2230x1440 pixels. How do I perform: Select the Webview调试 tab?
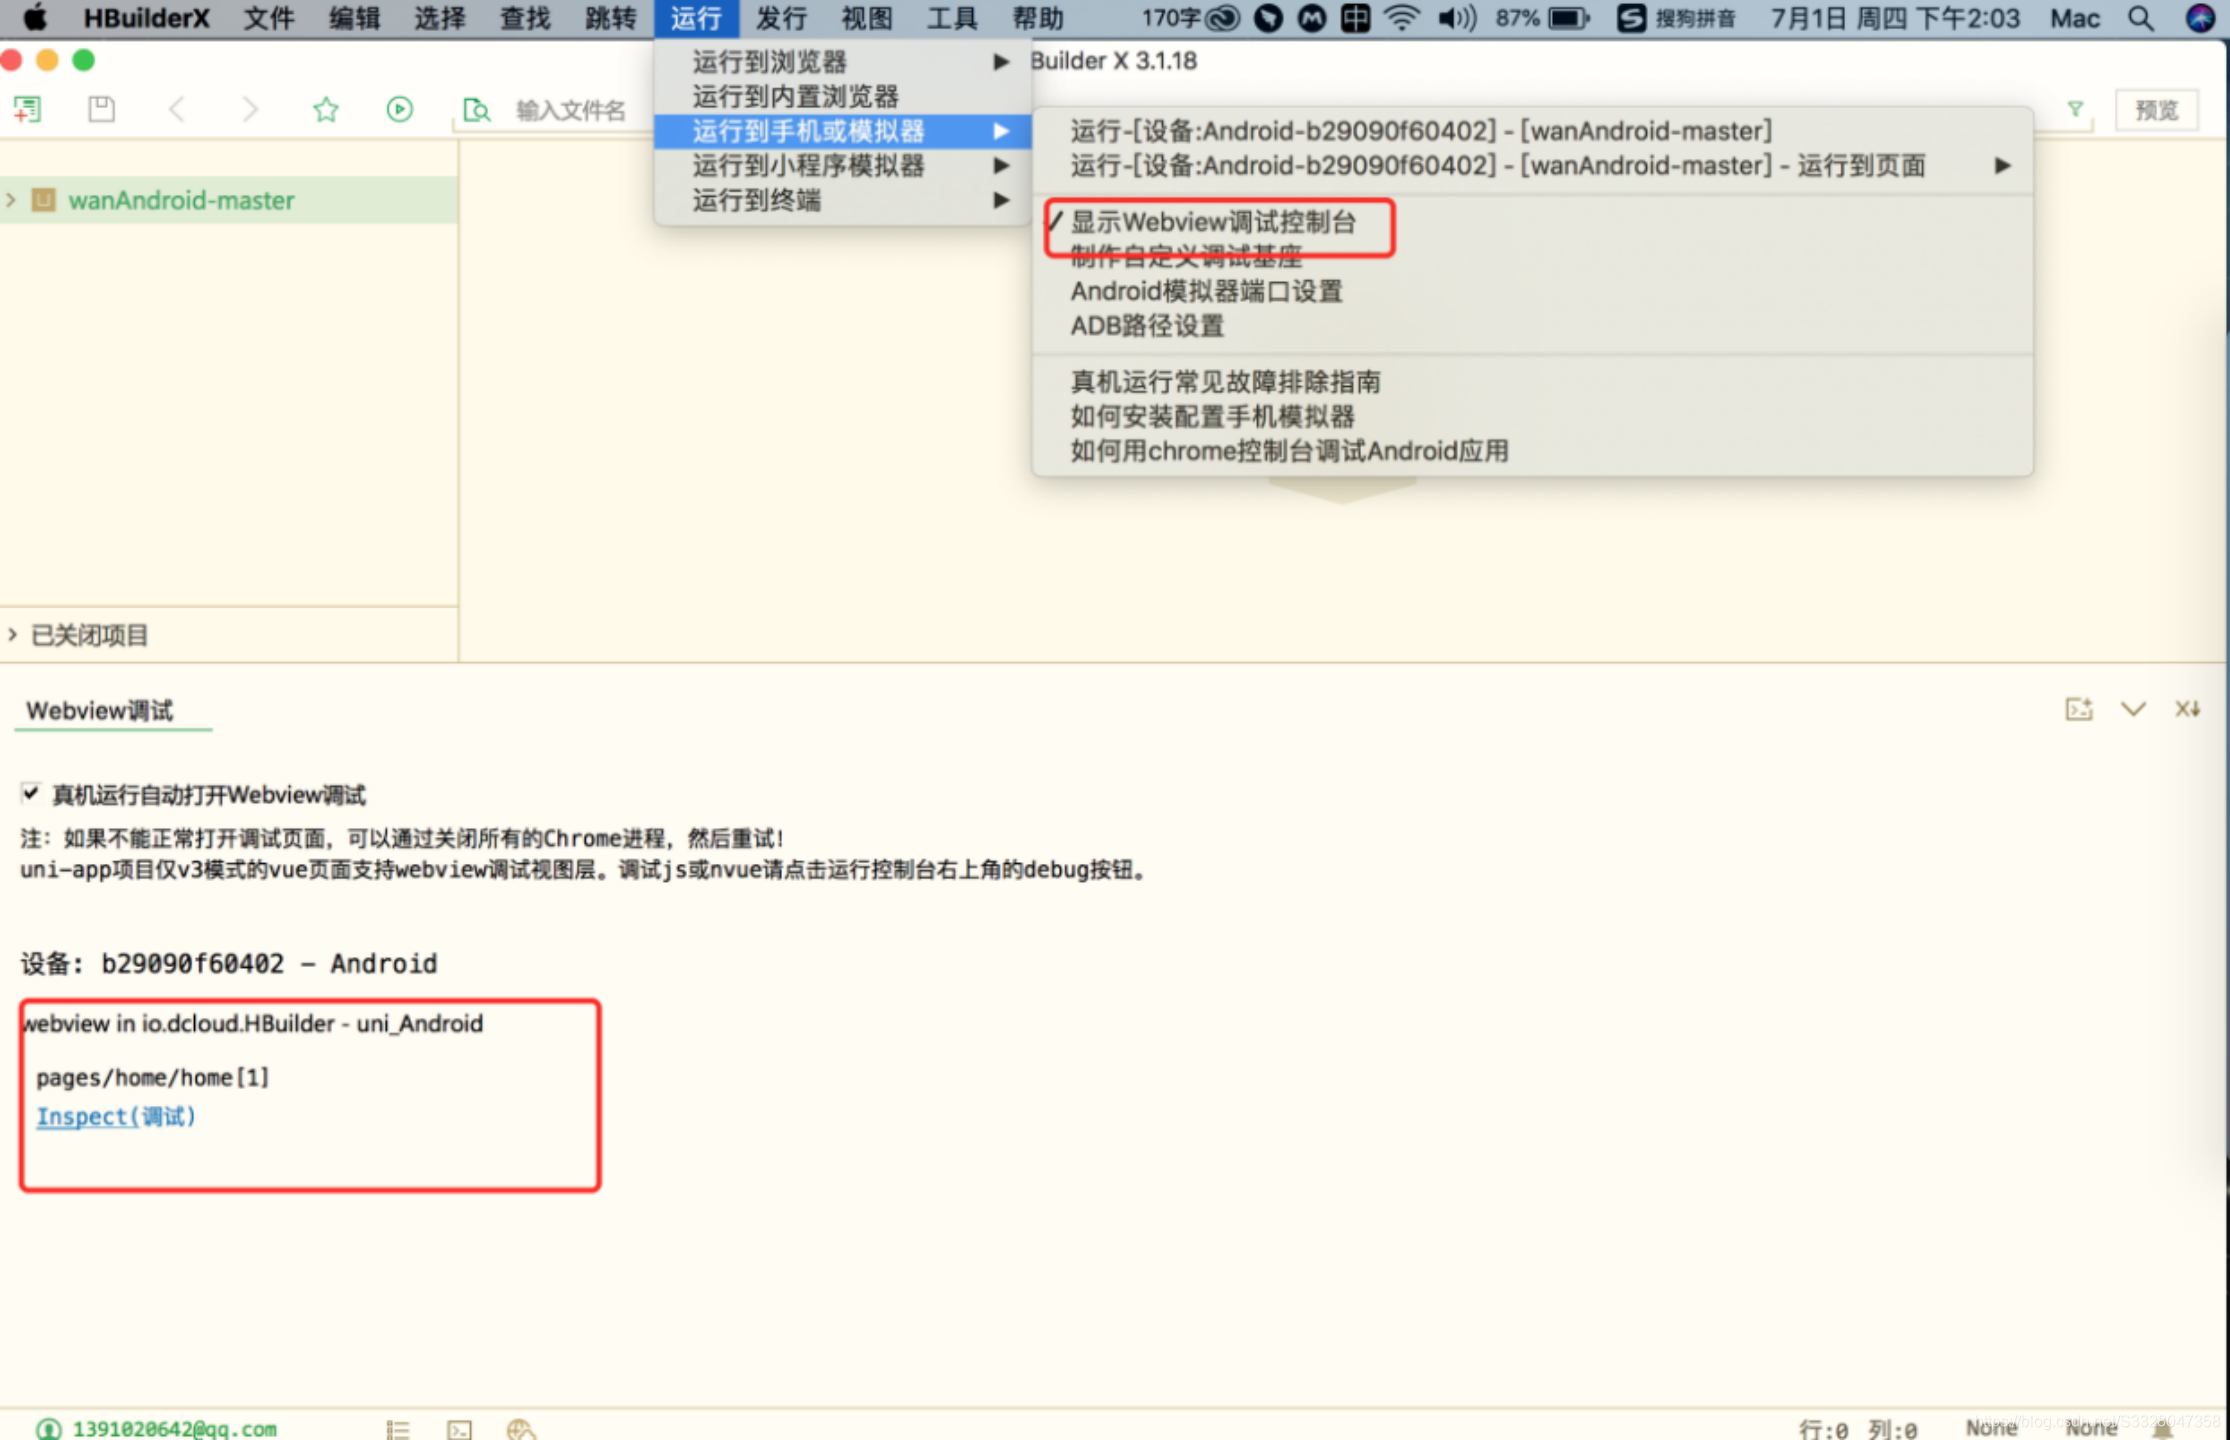(100, 711)
